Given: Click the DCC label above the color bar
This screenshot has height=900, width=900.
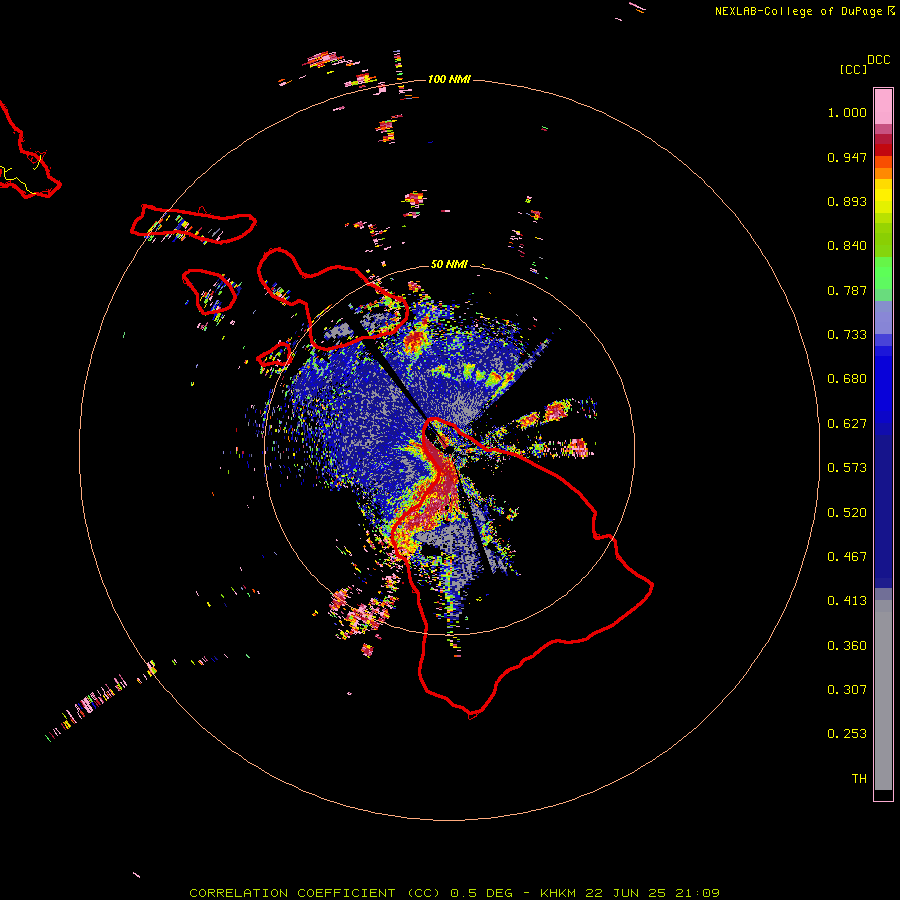Looking at the screenshot, I should (879, 60).
